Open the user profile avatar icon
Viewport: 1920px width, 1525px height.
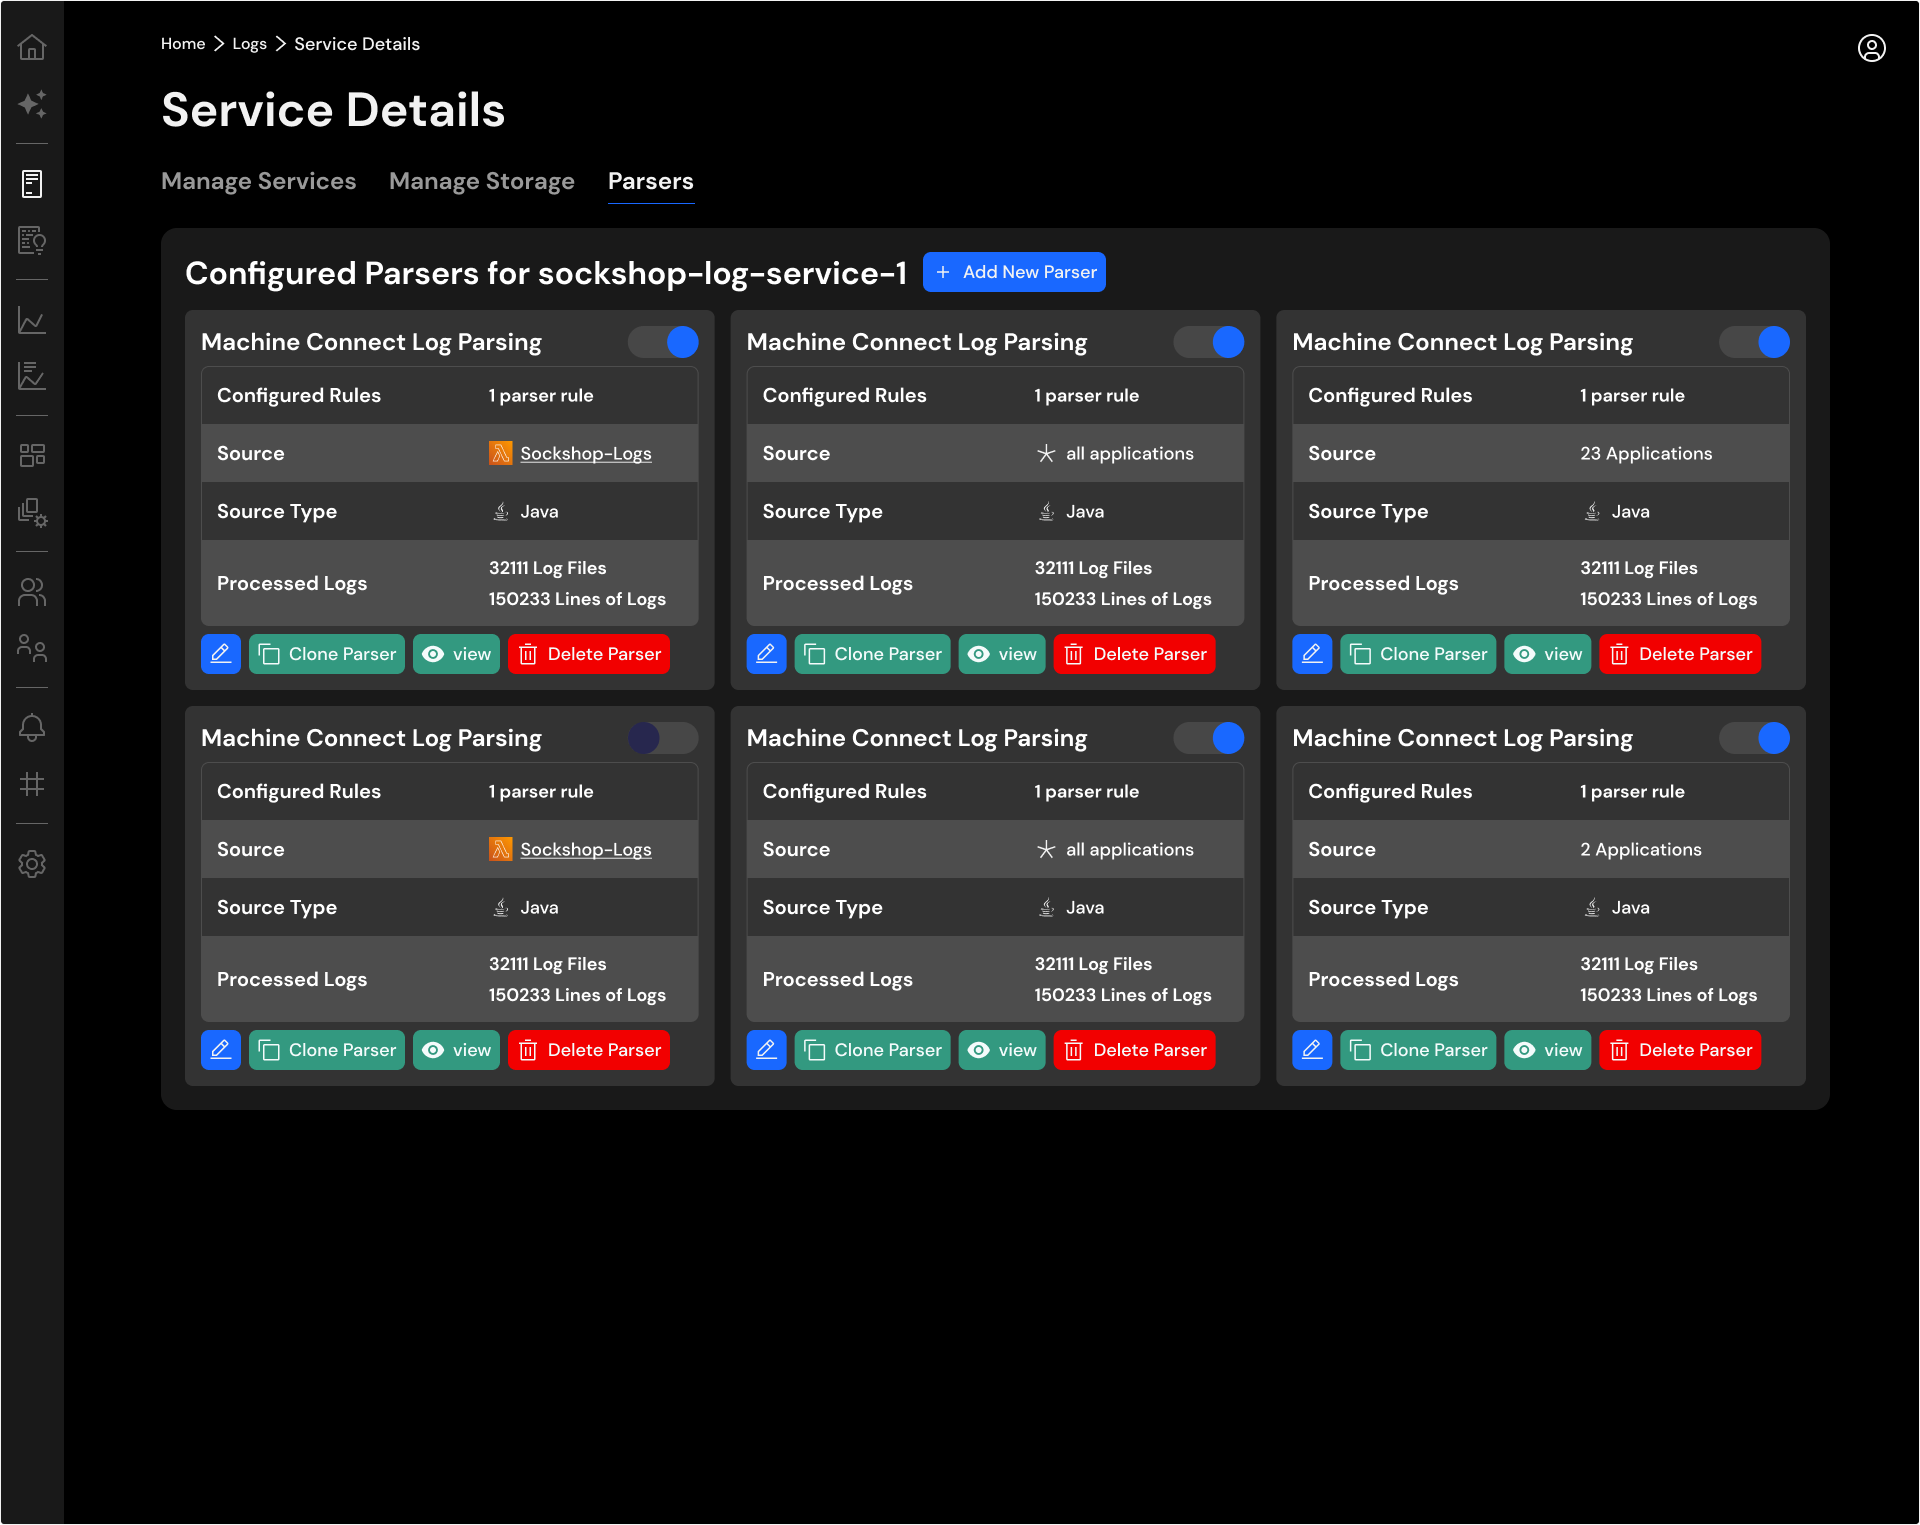coord(1872,48)
